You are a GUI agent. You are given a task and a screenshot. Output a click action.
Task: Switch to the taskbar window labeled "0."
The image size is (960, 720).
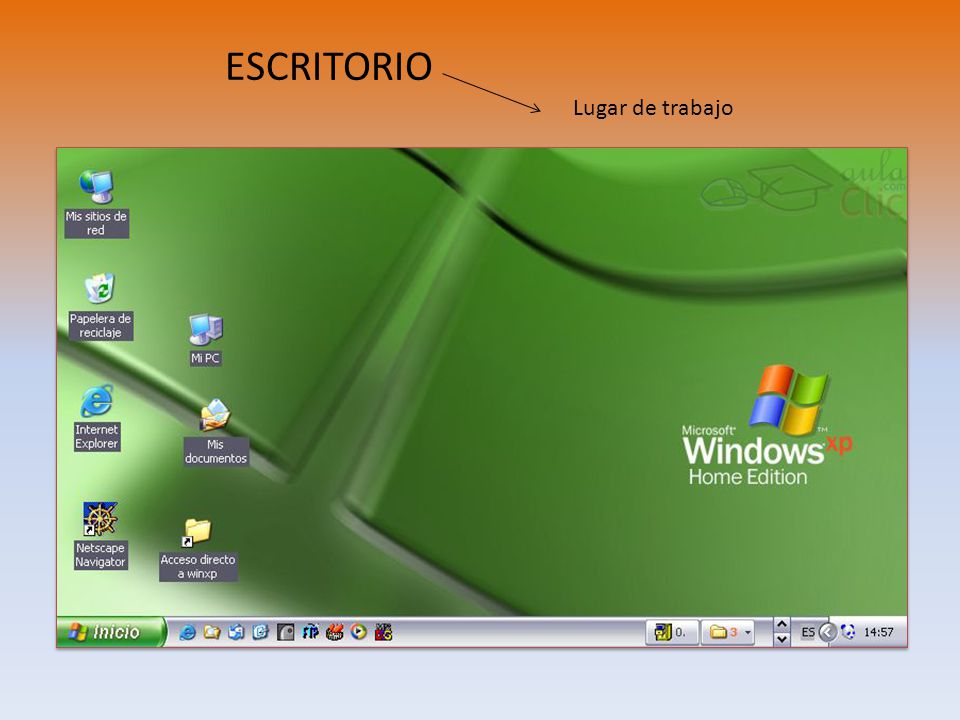click(x=672, y=632)
